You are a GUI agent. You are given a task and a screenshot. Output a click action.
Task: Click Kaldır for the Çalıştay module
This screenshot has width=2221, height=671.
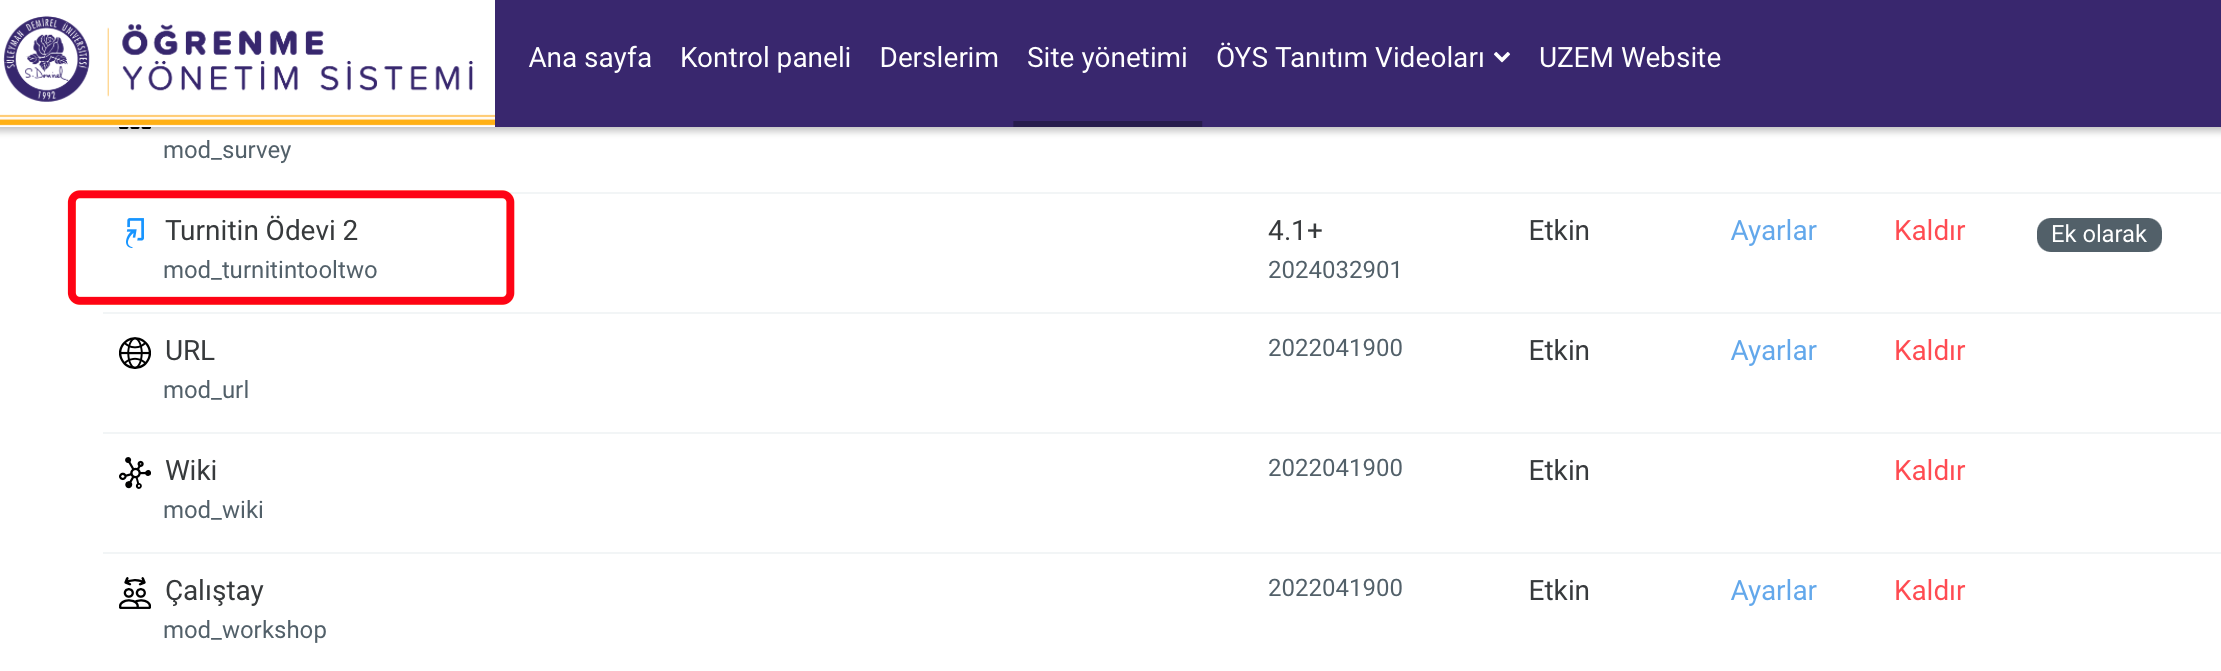click(1929, 591)
